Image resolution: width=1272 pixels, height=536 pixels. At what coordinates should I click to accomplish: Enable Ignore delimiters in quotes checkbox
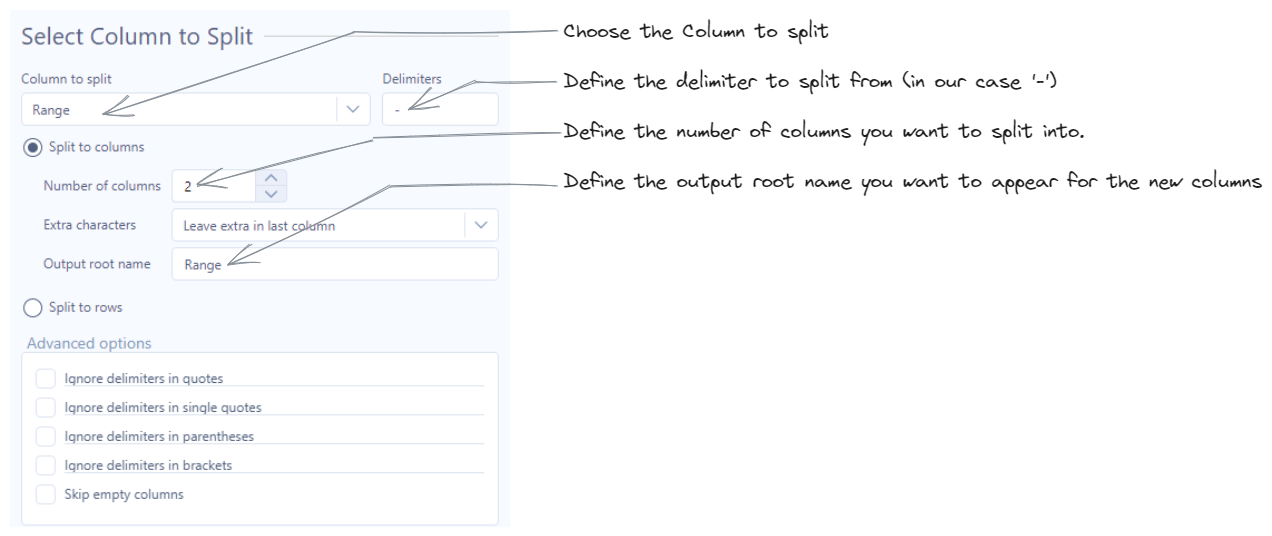point(45,378)
